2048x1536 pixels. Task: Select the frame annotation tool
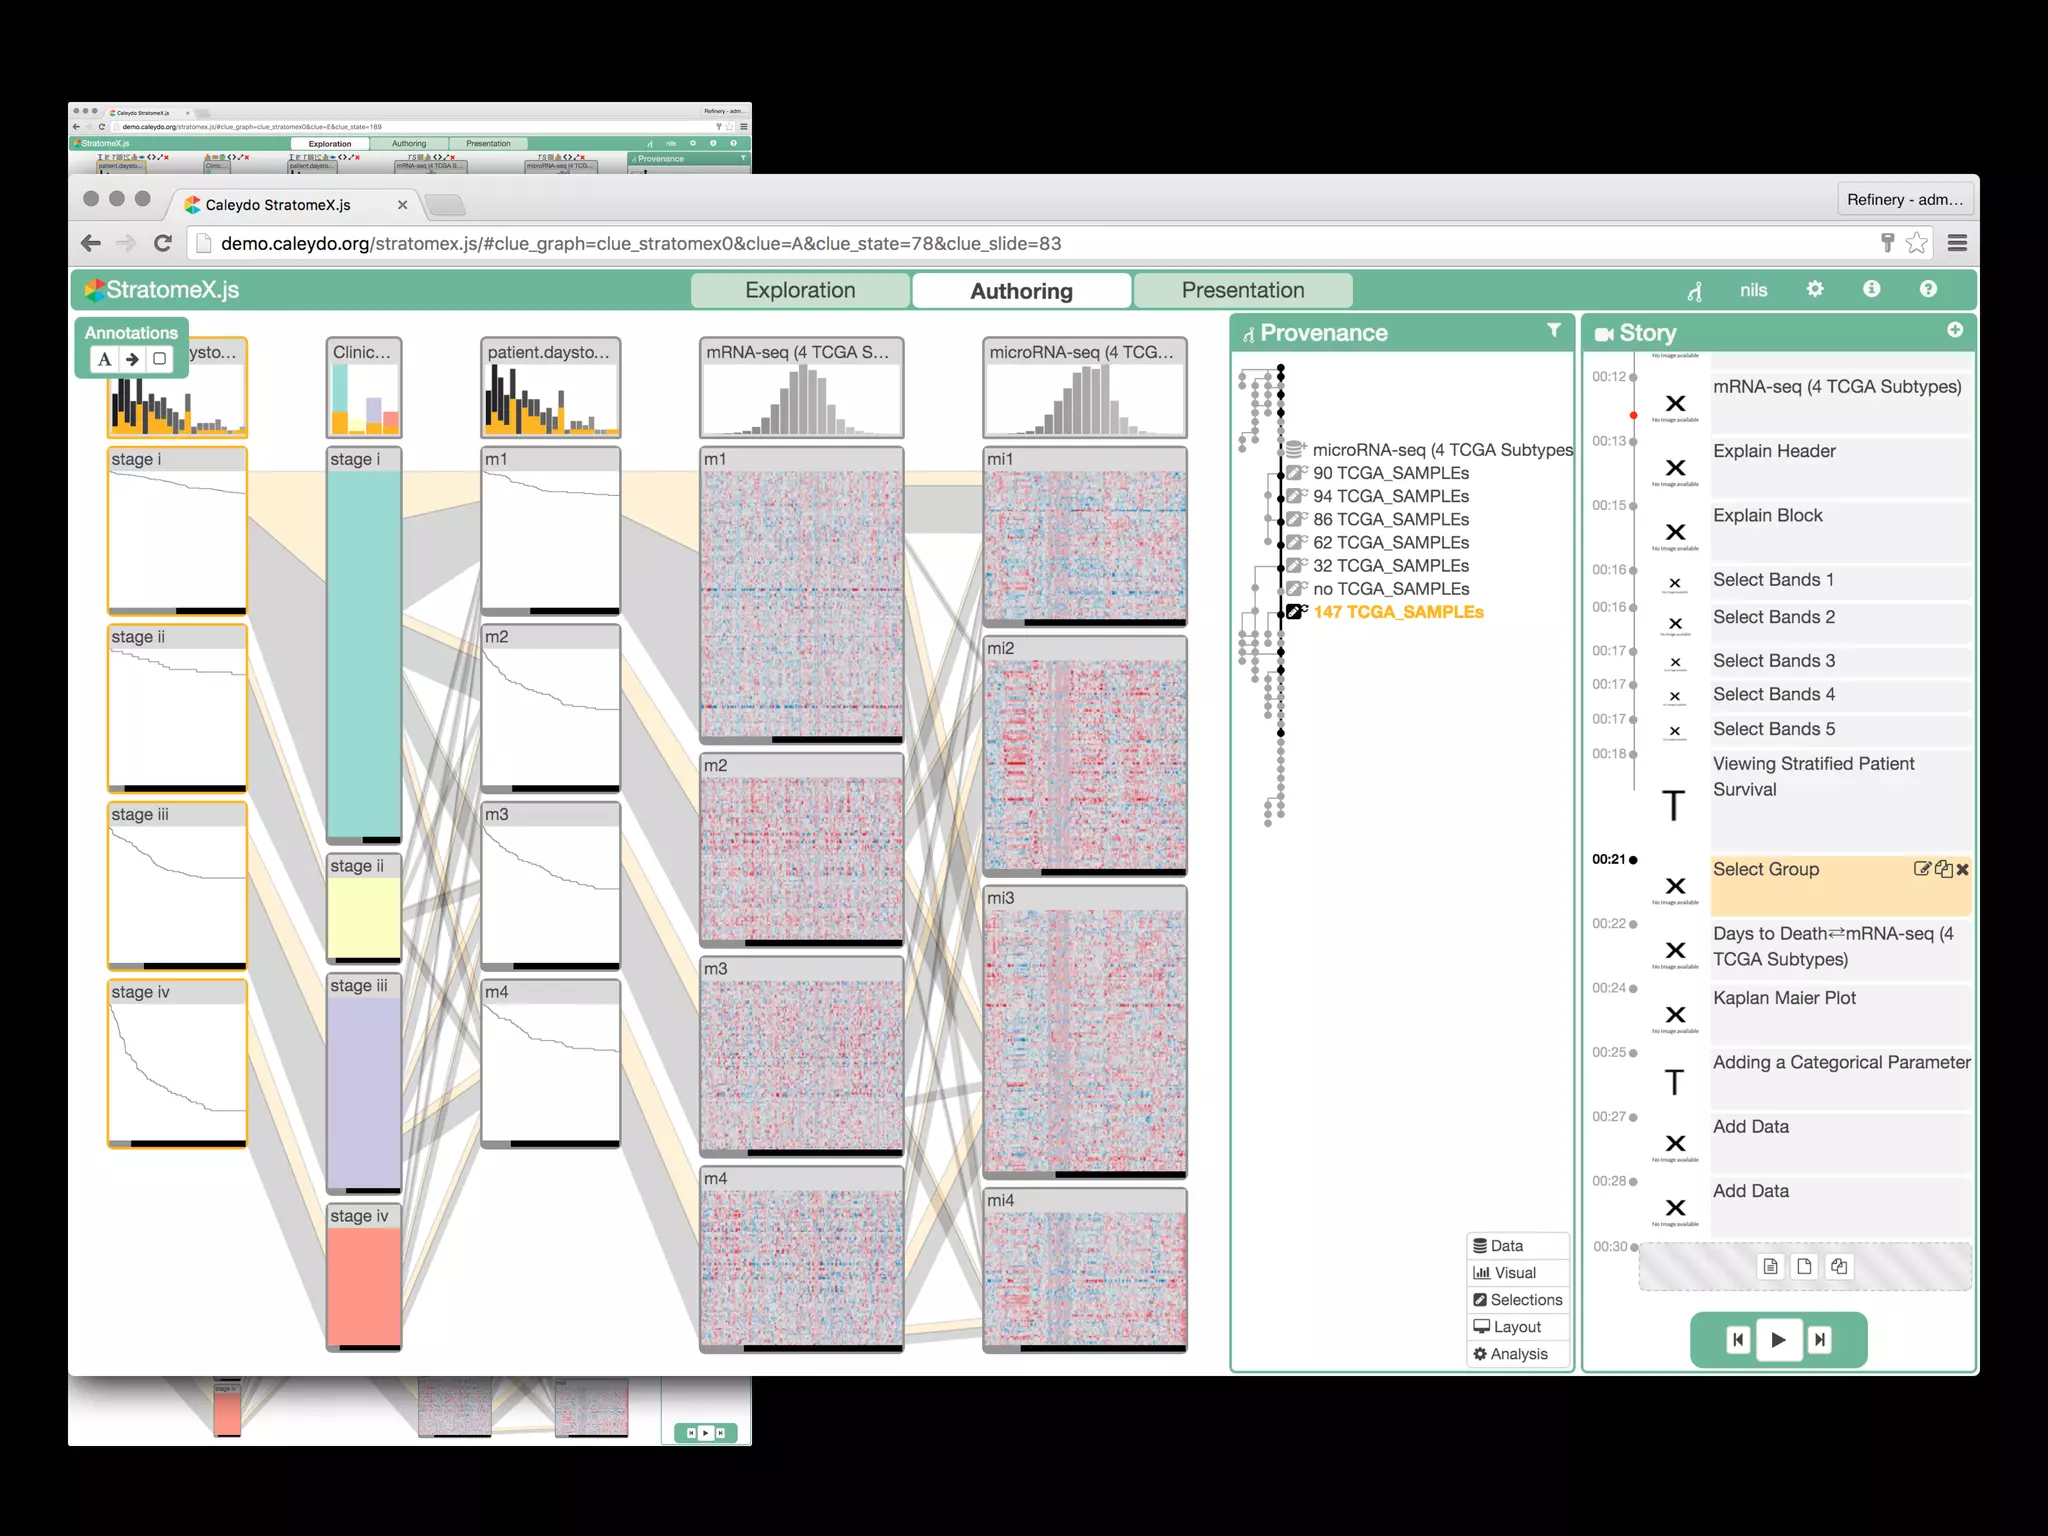(x=159, y=359)
